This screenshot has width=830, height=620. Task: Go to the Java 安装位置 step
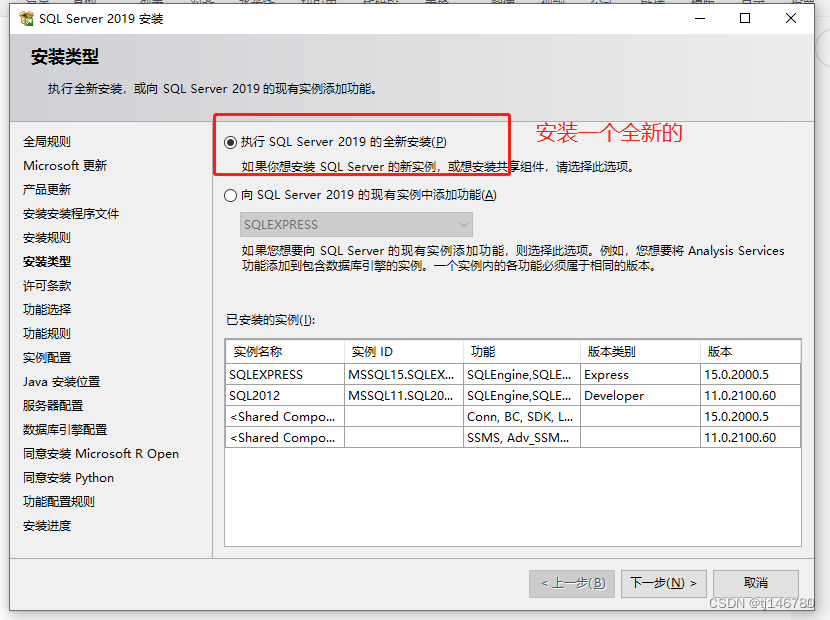point(61,382)
